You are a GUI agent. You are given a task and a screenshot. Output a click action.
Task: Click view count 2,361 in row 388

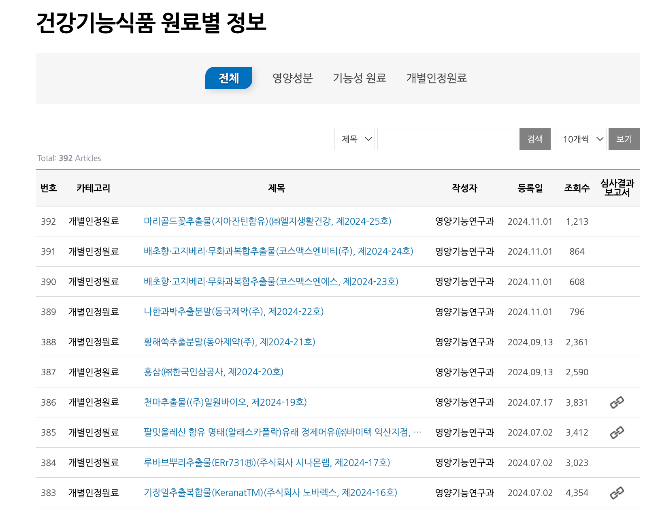[577, 342]
